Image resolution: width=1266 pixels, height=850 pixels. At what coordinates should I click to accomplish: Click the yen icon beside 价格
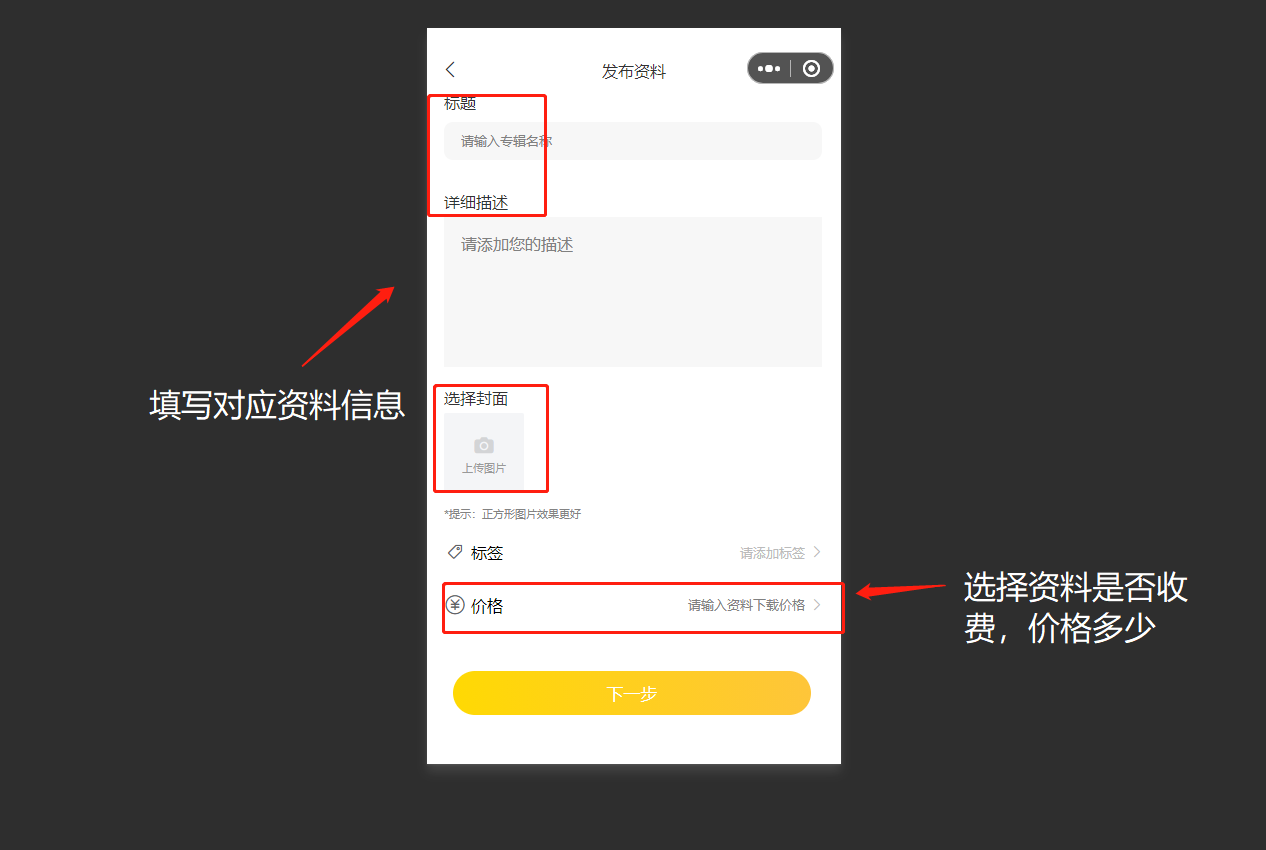coord(455,605)
